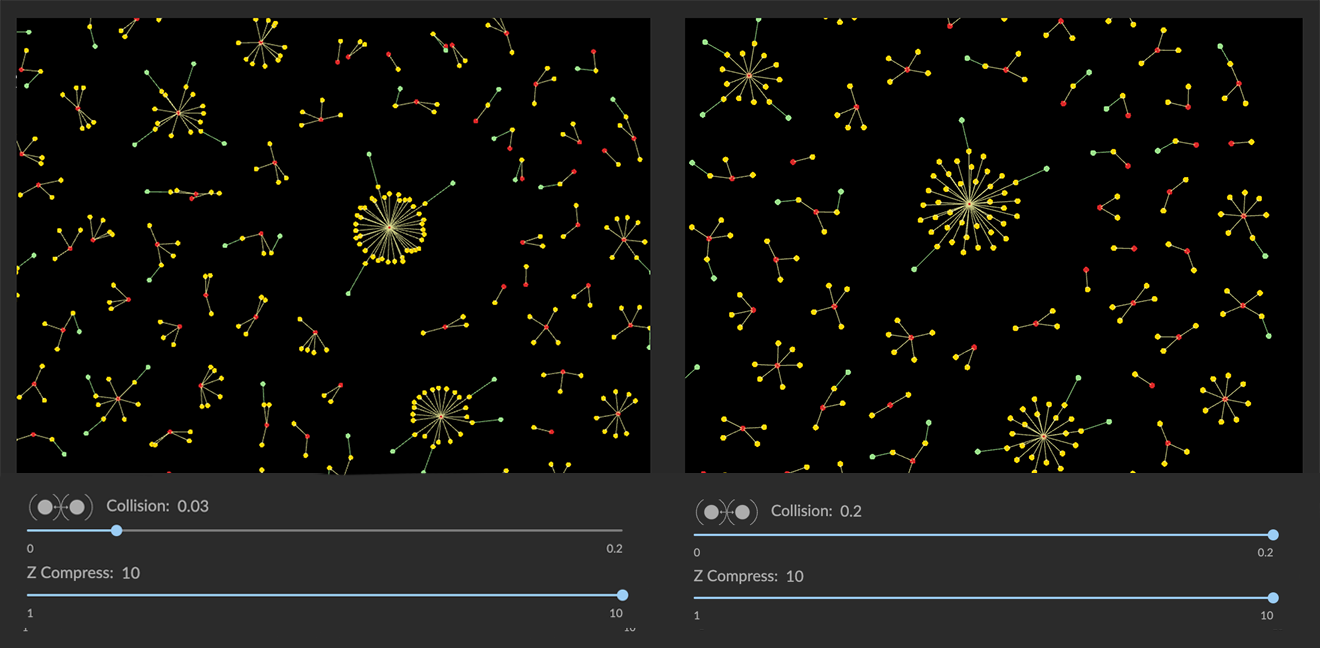This screenshot has width=1320, height=648.
Task: Click right panel Z Compress slider handle
Action: click(1273, 598)
